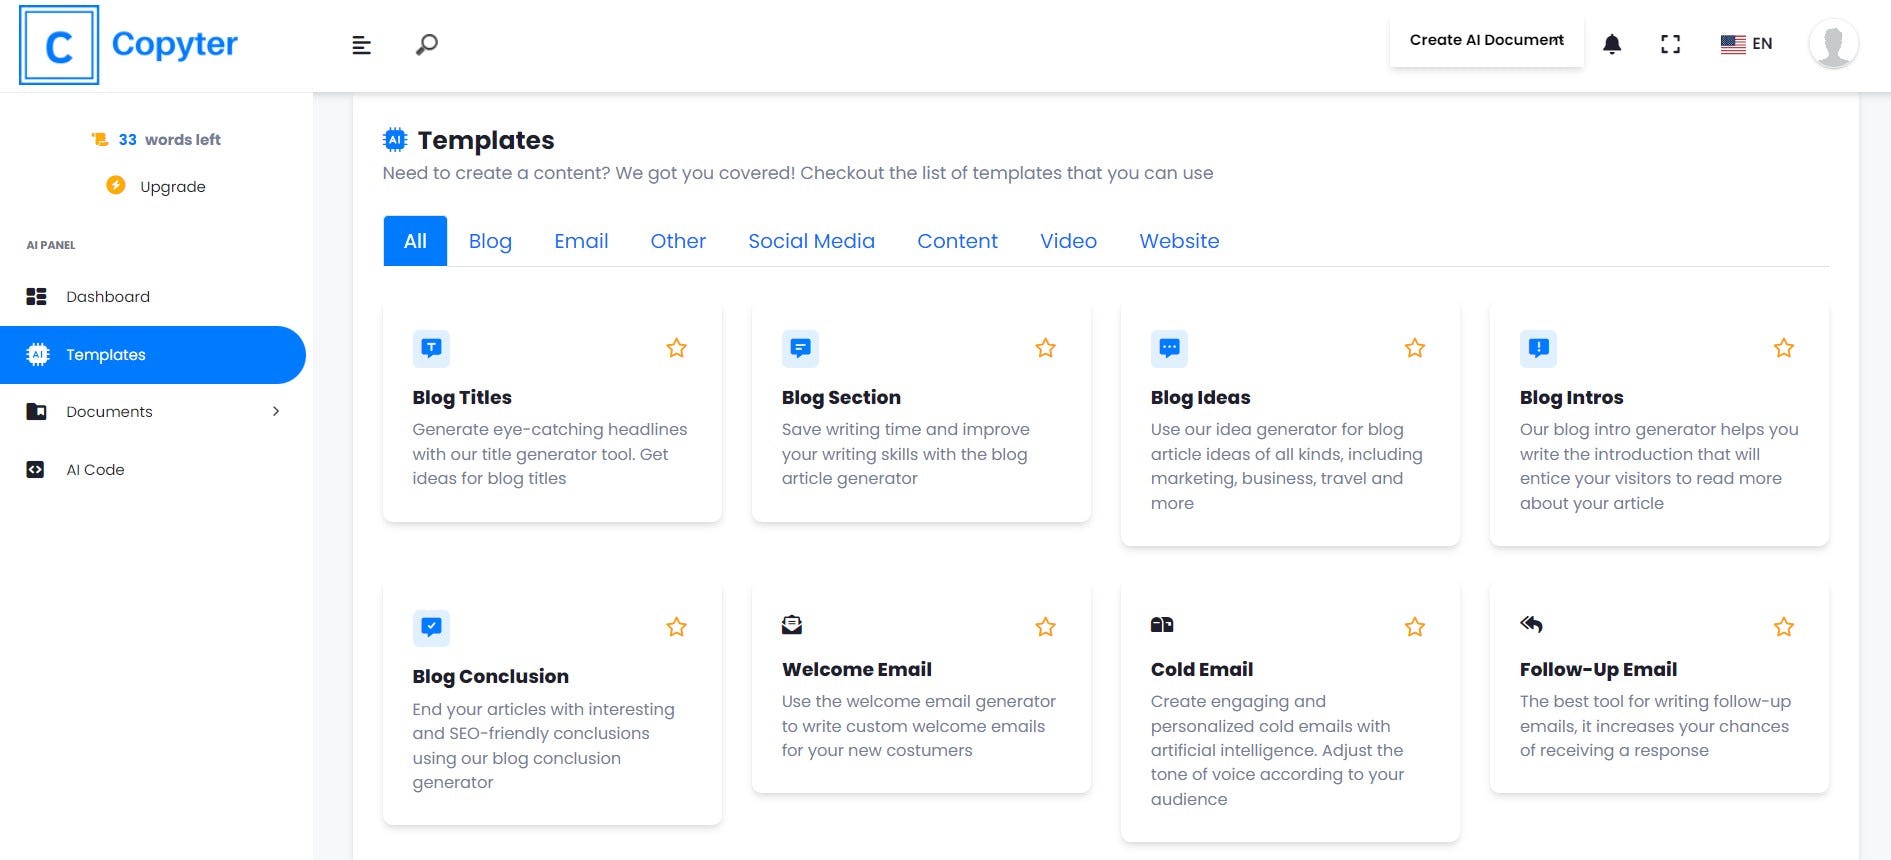Enter fullscreen mode with the expand icon
The height and width of the screenshot is (860, 1891).
tap(1671, 43)
